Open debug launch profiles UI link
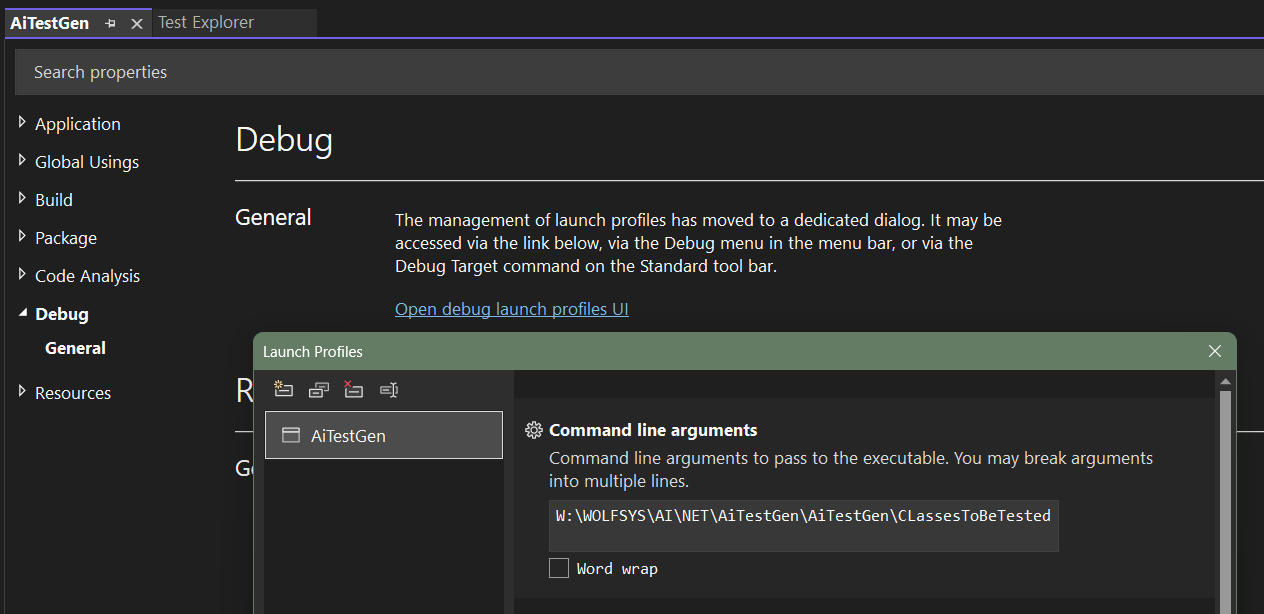This screenshot has height=614, width=1264. [x=511, y=309]
